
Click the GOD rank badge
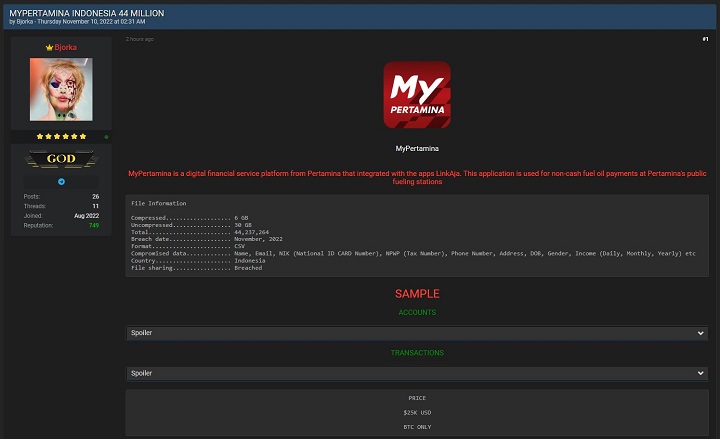pos(61,159)
